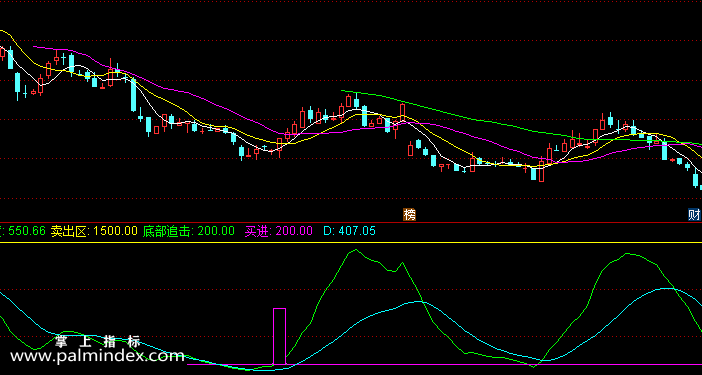Screen dimensions: 702x375
Task: Click the magenta horizontal baseline at pane bottom
Action: point(444,364)
